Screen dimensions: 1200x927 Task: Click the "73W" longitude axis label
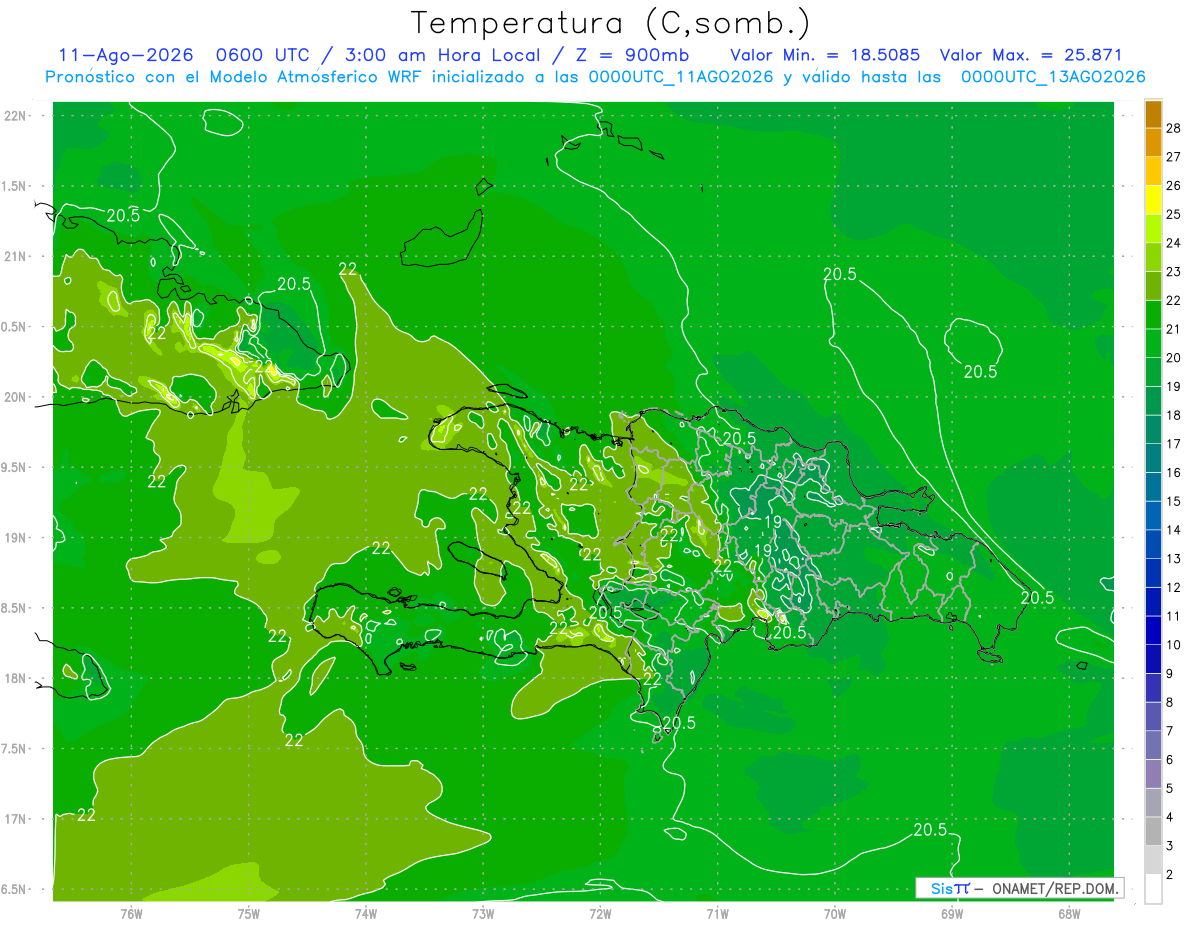(x=483, y=913)
